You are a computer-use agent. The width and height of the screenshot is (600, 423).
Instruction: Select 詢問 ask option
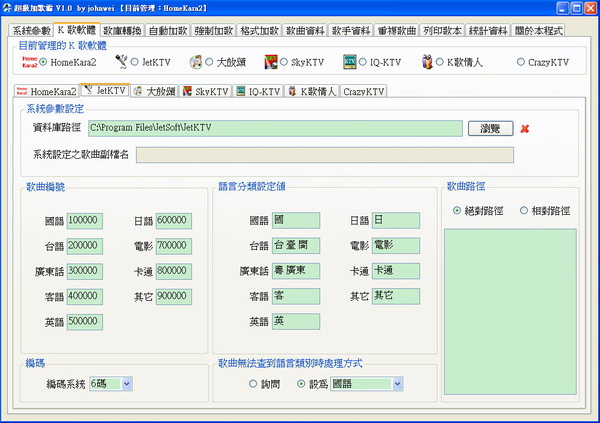pyautogui.click(x=253, y=383)
